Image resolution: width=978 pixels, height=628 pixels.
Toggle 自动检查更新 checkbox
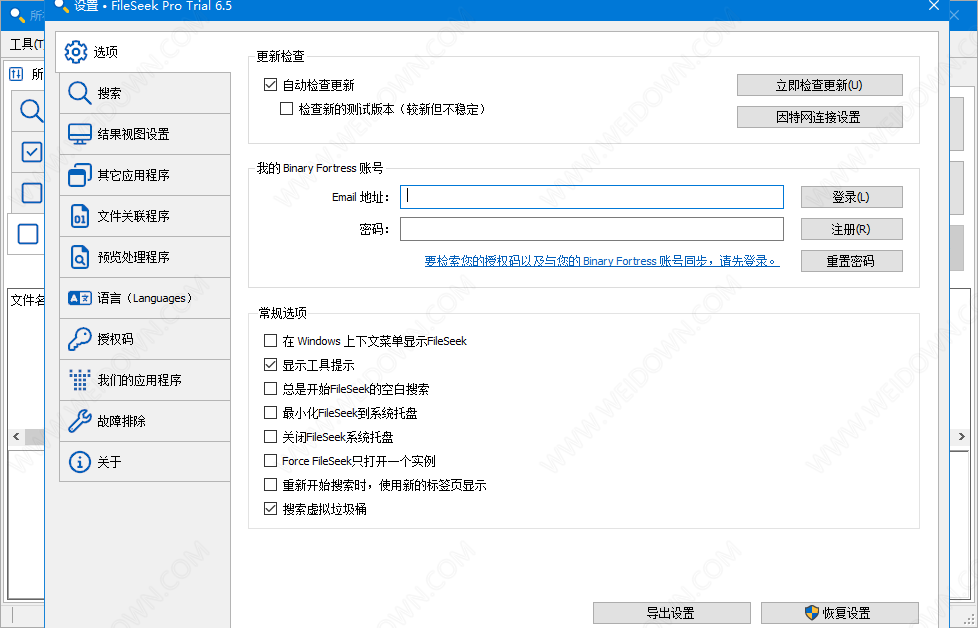pyautogui.click(x=270, y=84)
